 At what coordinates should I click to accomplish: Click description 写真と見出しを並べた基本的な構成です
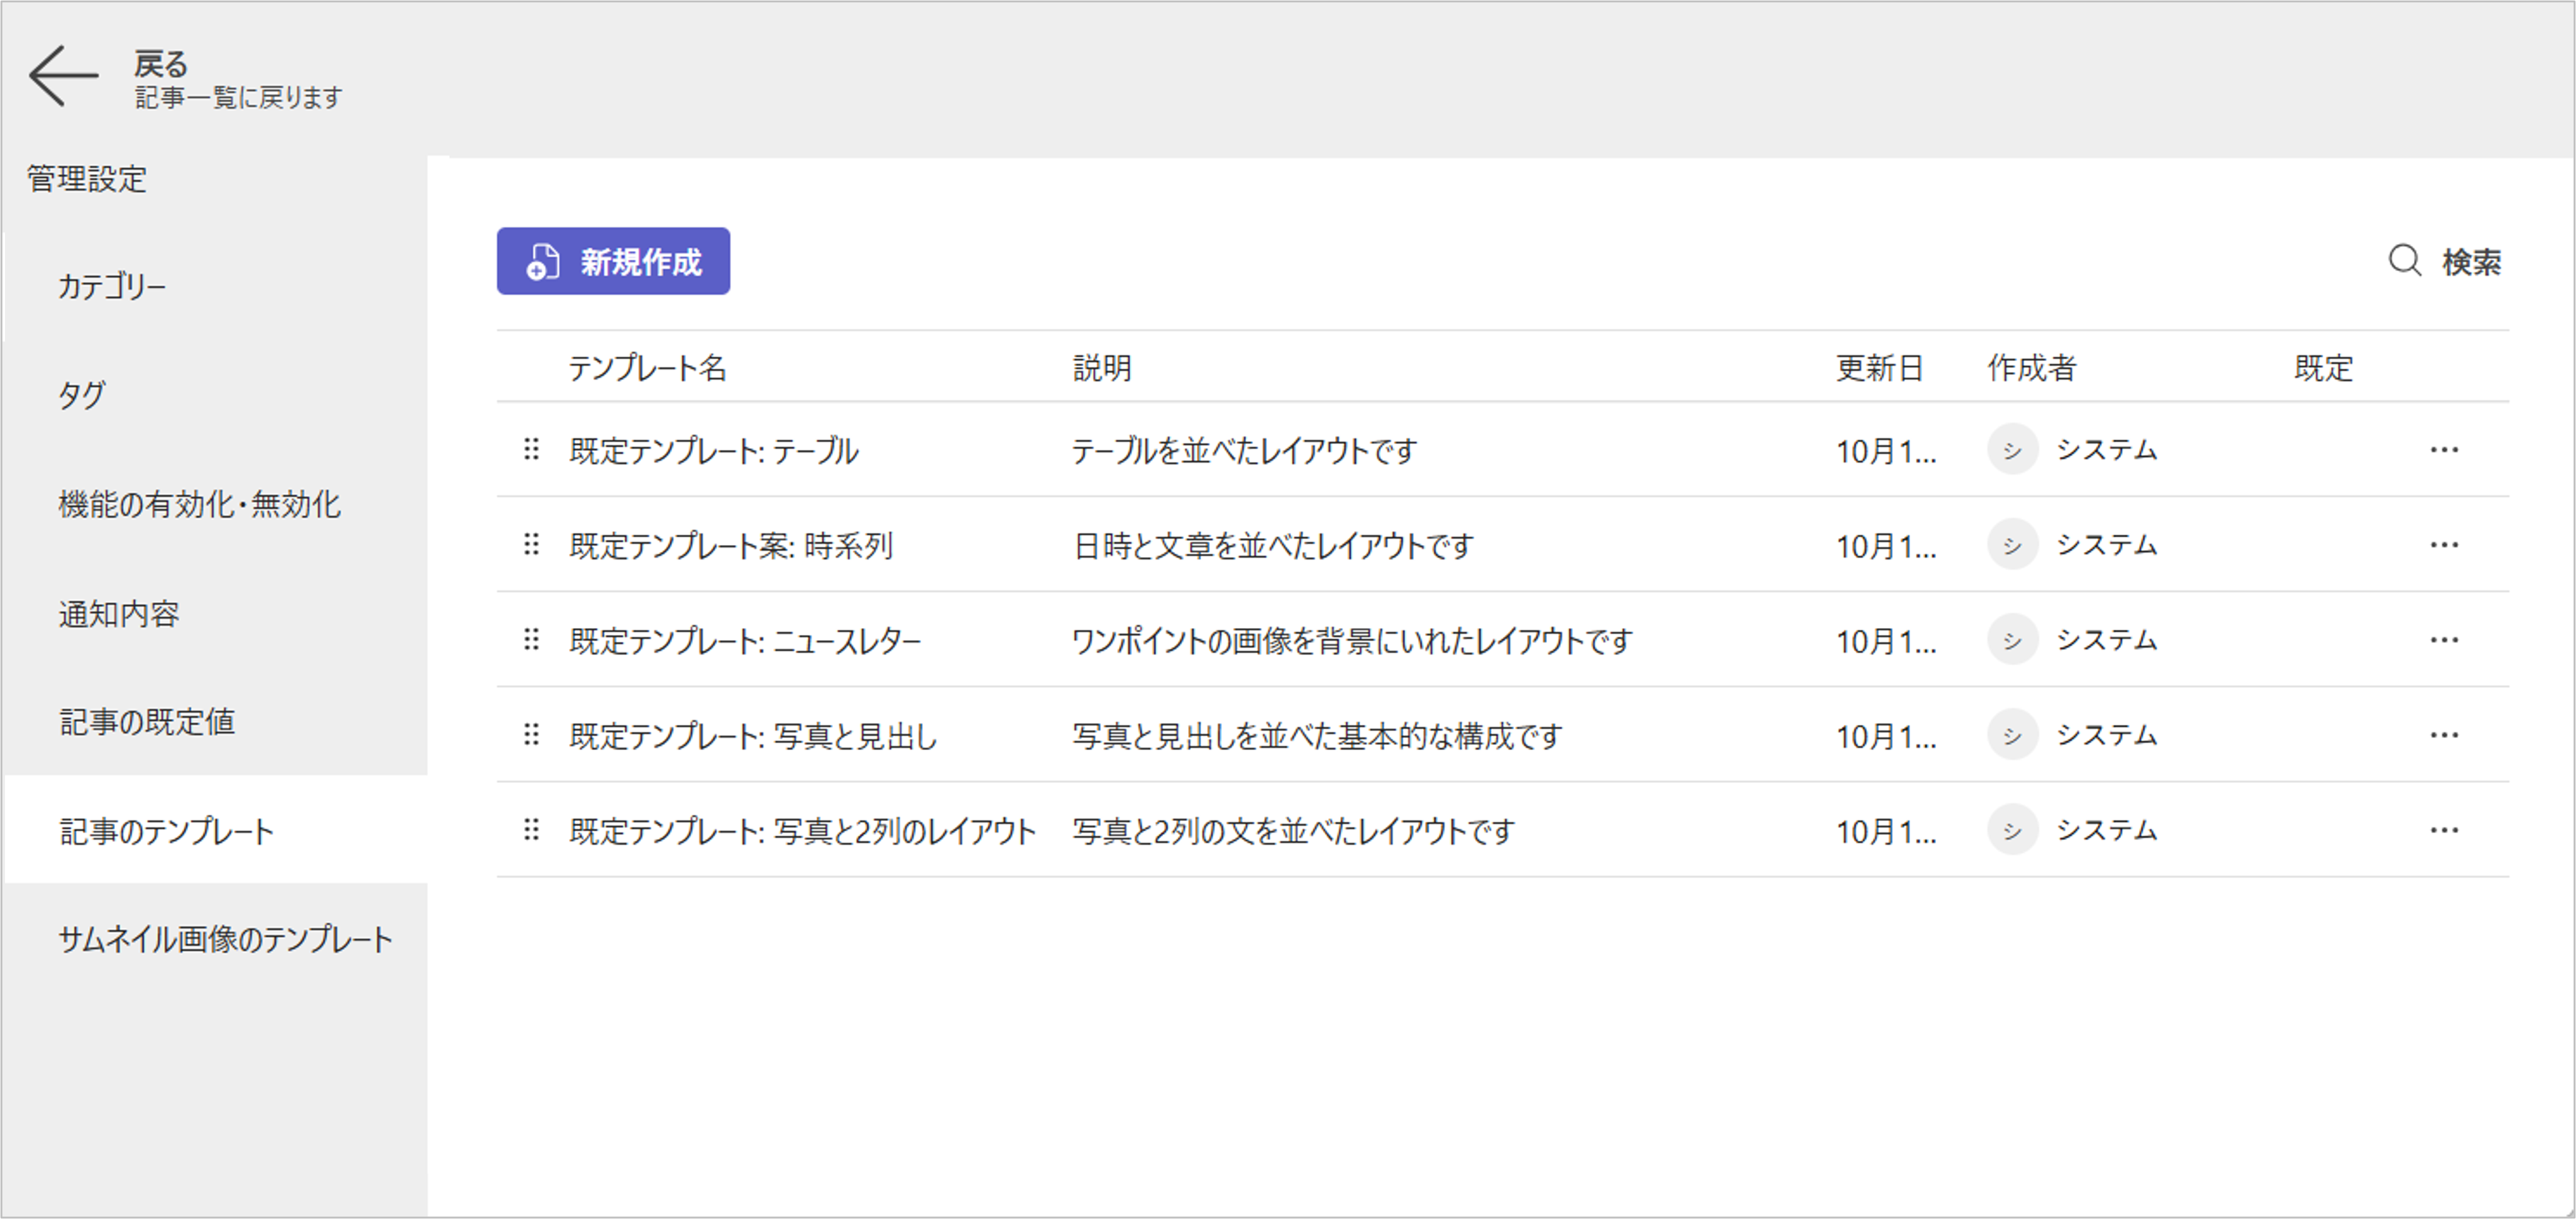pos(1317,736)
